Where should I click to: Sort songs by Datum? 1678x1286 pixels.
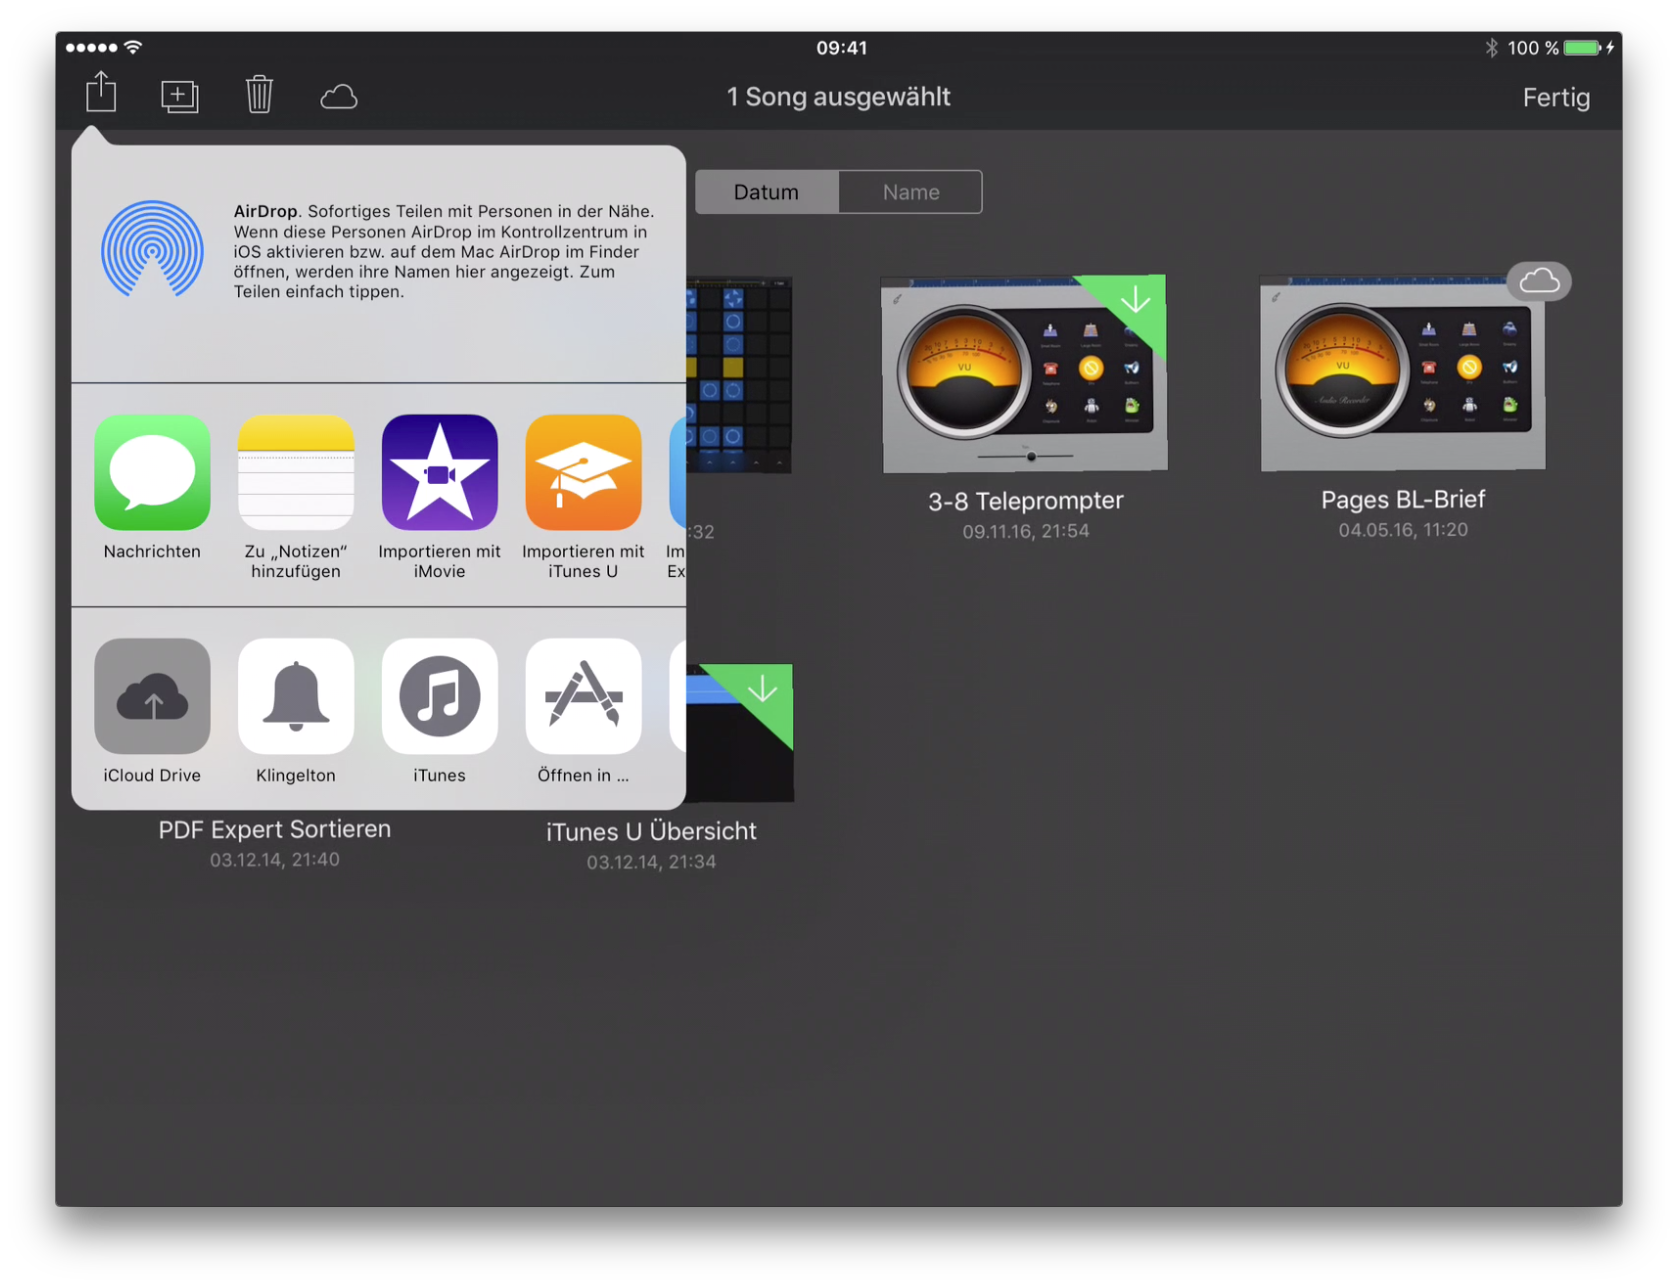(x=766, y=192)
